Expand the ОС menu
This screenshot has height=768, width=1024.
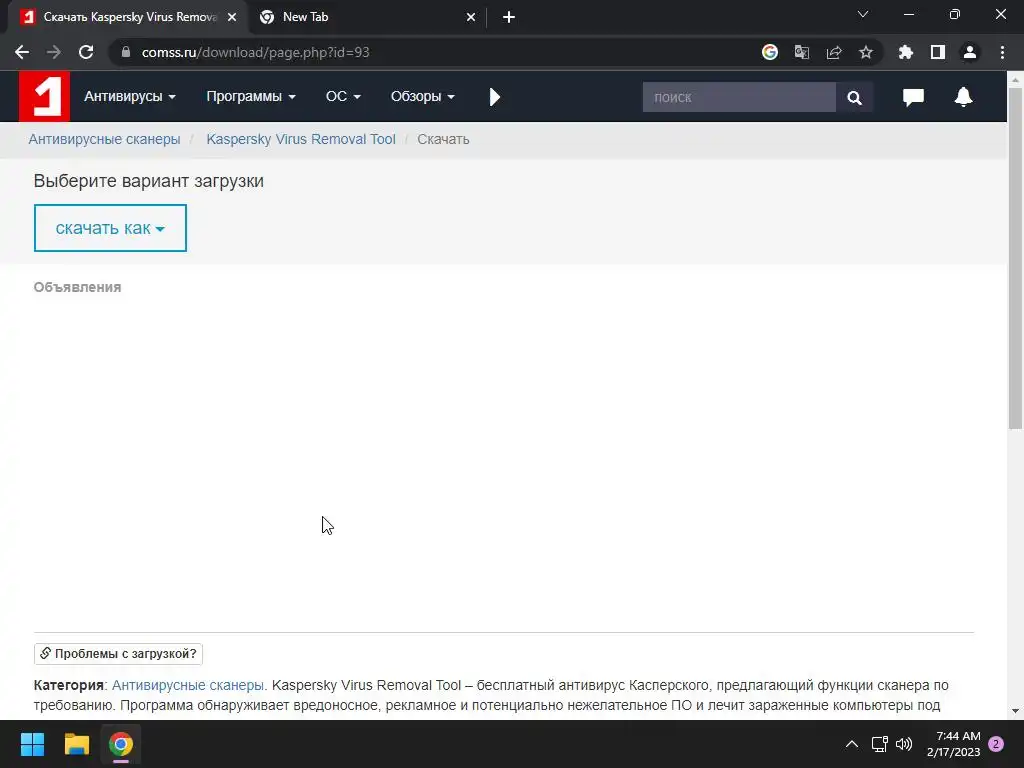click(343, 97)
